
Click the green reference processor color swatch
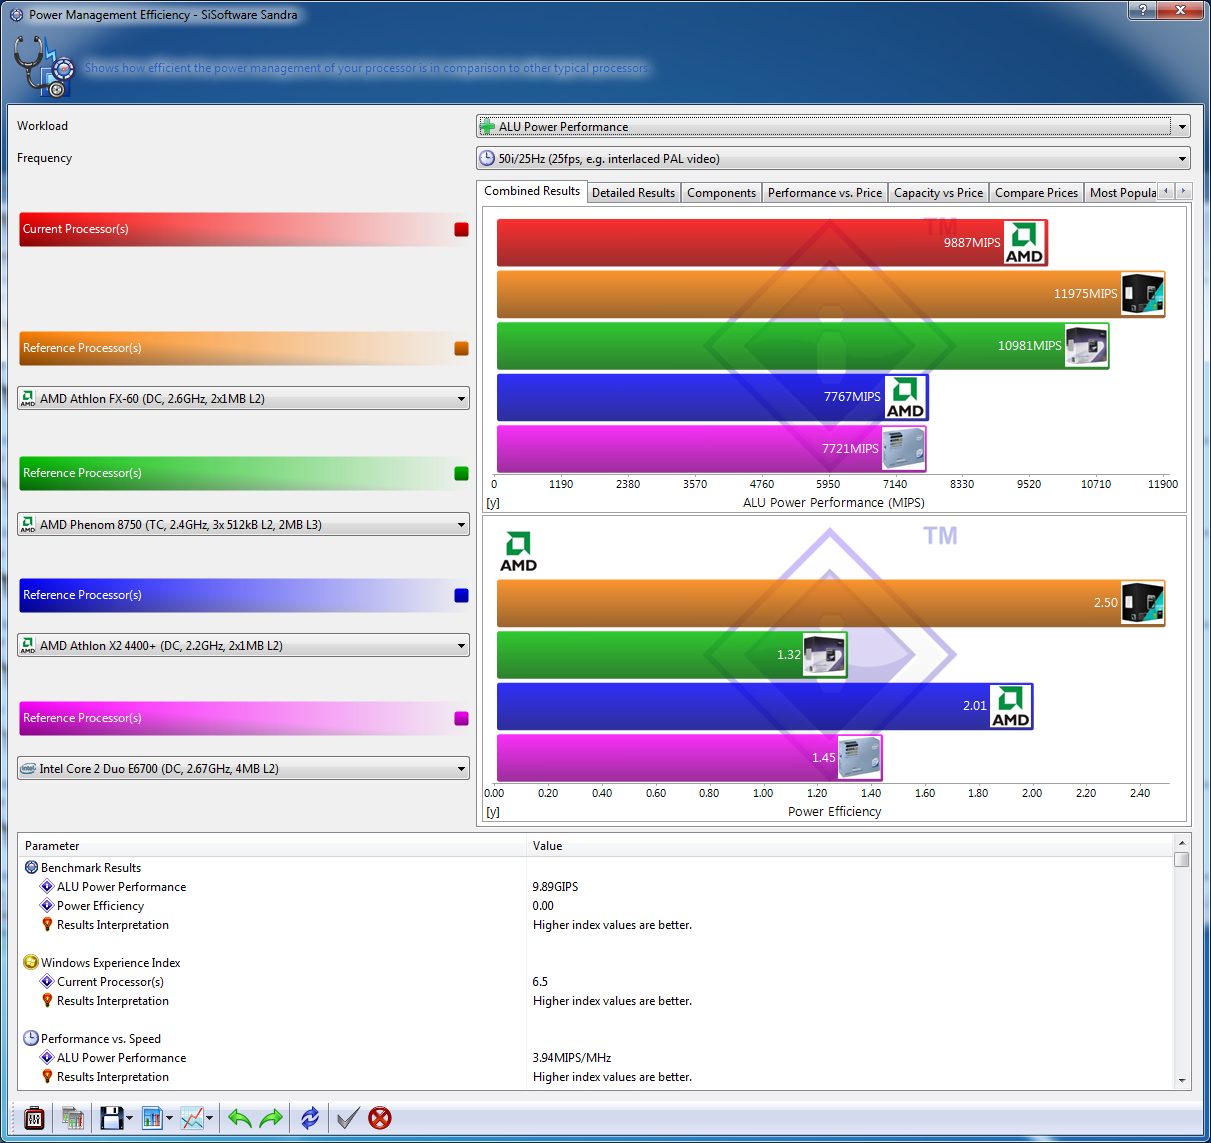(461, 473)
